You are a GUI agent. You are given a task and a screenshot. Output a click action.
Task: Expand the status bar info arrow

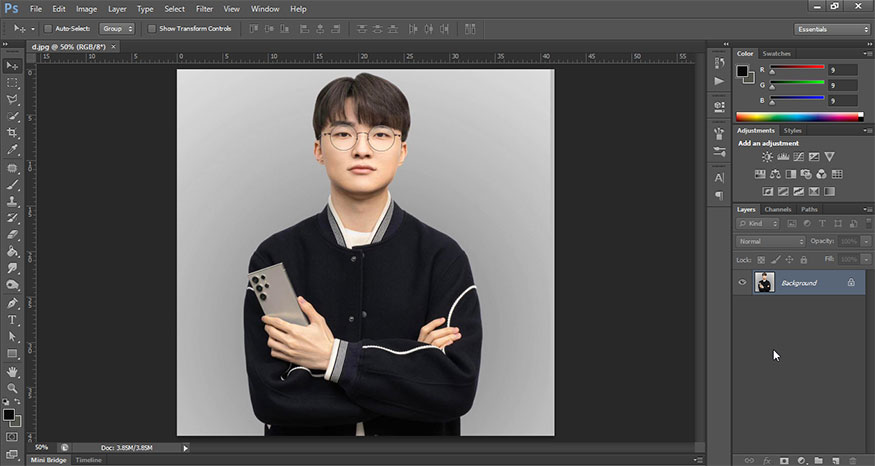186,448
